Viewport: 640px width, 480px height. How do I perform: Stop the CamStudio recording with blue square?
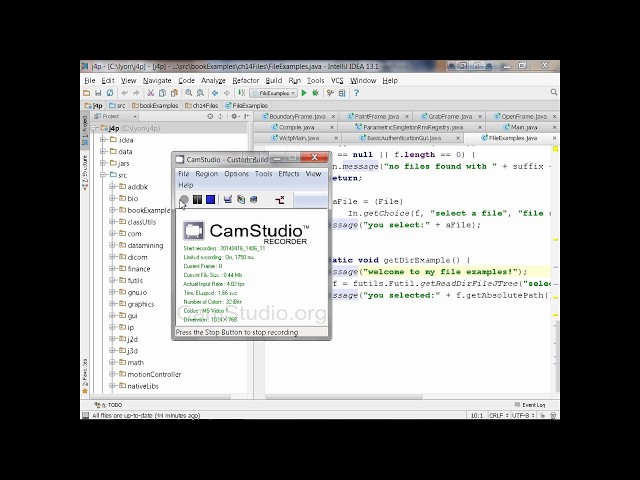pyautogui.click(x=211, y=200)
